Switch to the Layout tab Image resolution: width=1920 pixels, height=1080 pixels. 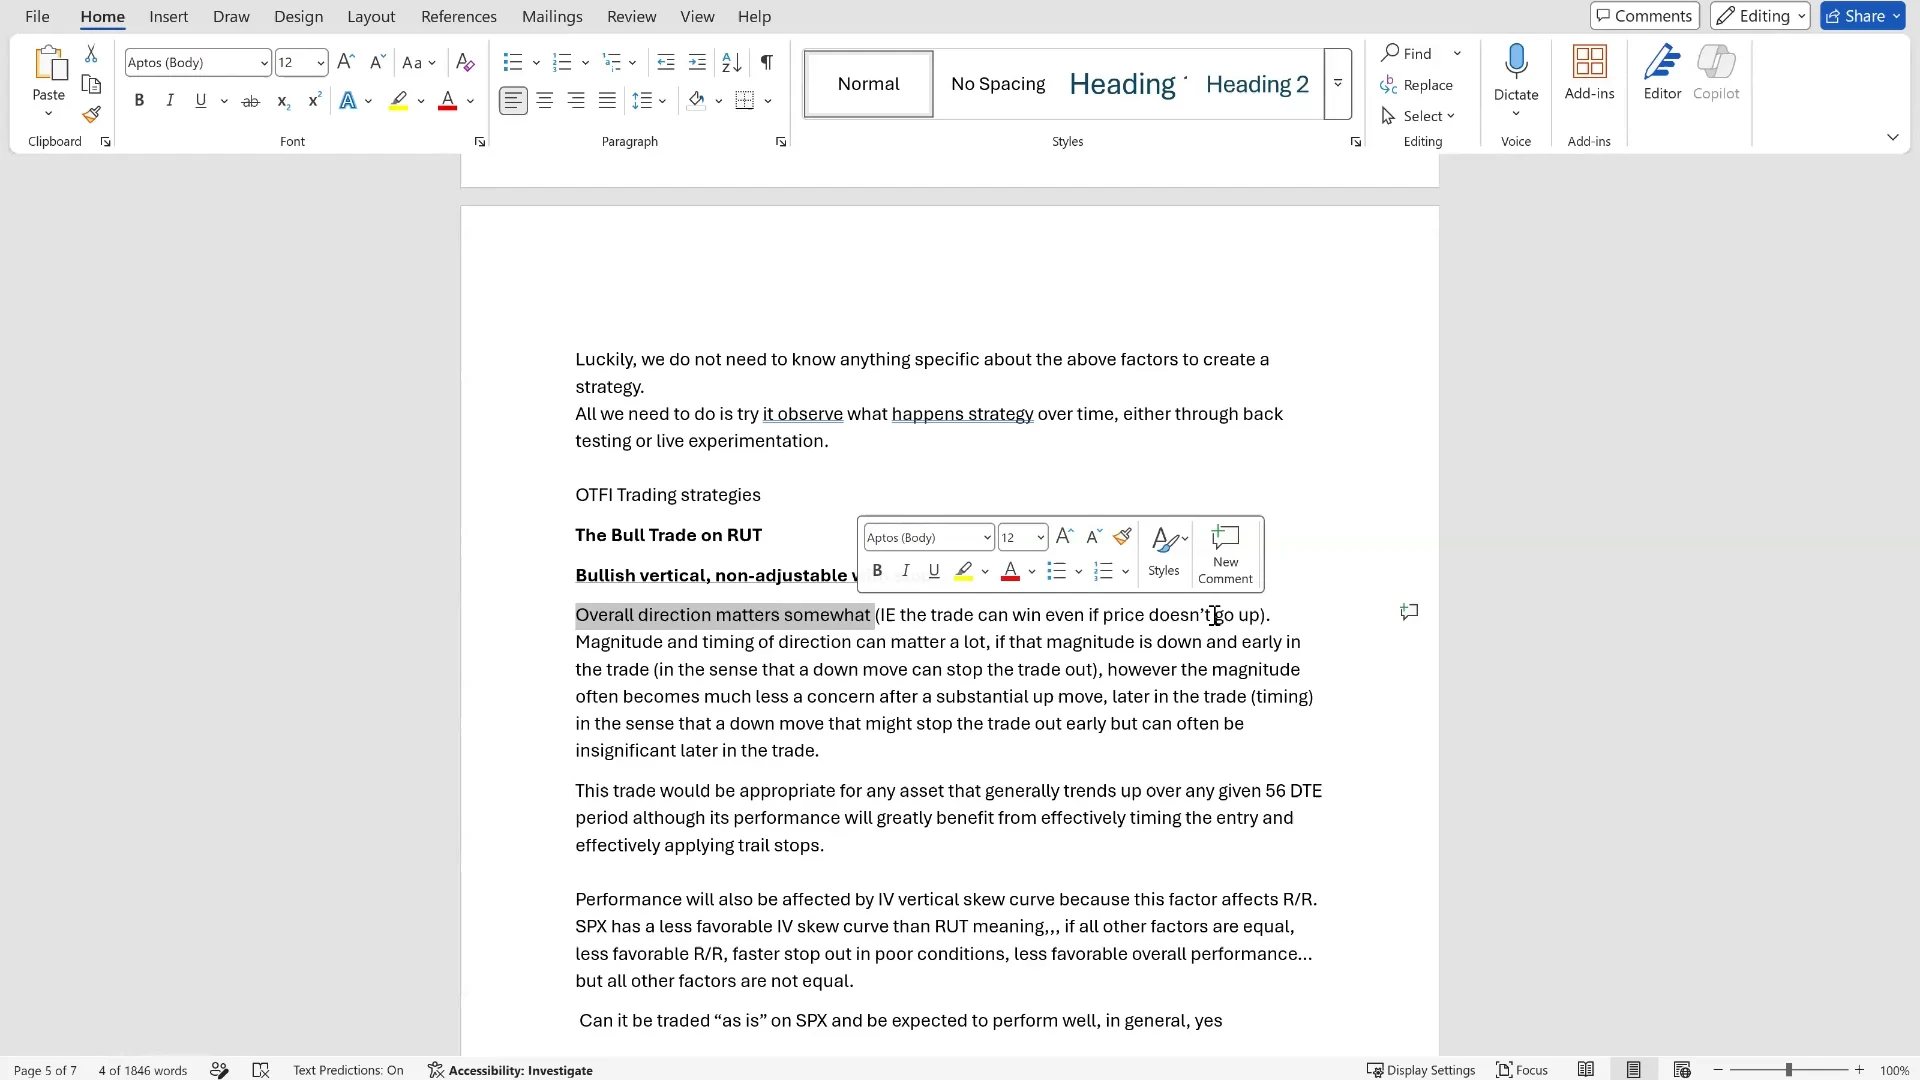[x=371, y=17]
